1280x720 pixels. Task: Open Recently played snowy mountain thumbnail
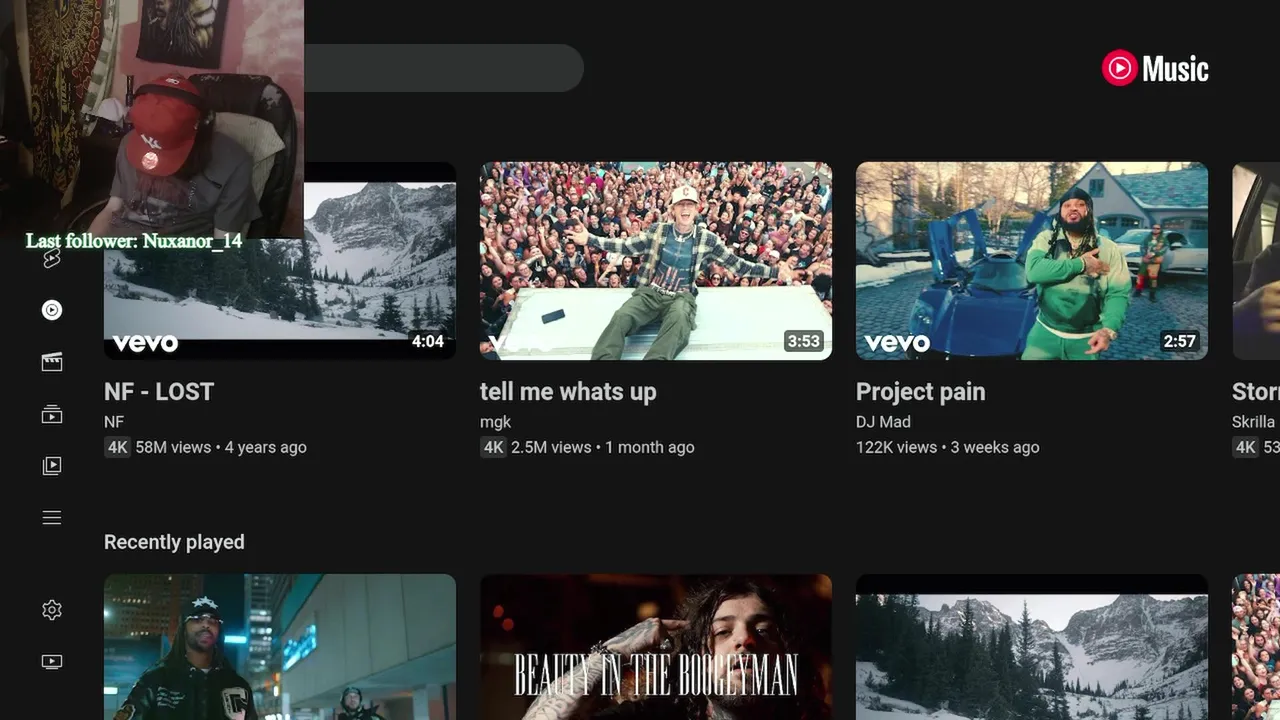[1032, 647]
